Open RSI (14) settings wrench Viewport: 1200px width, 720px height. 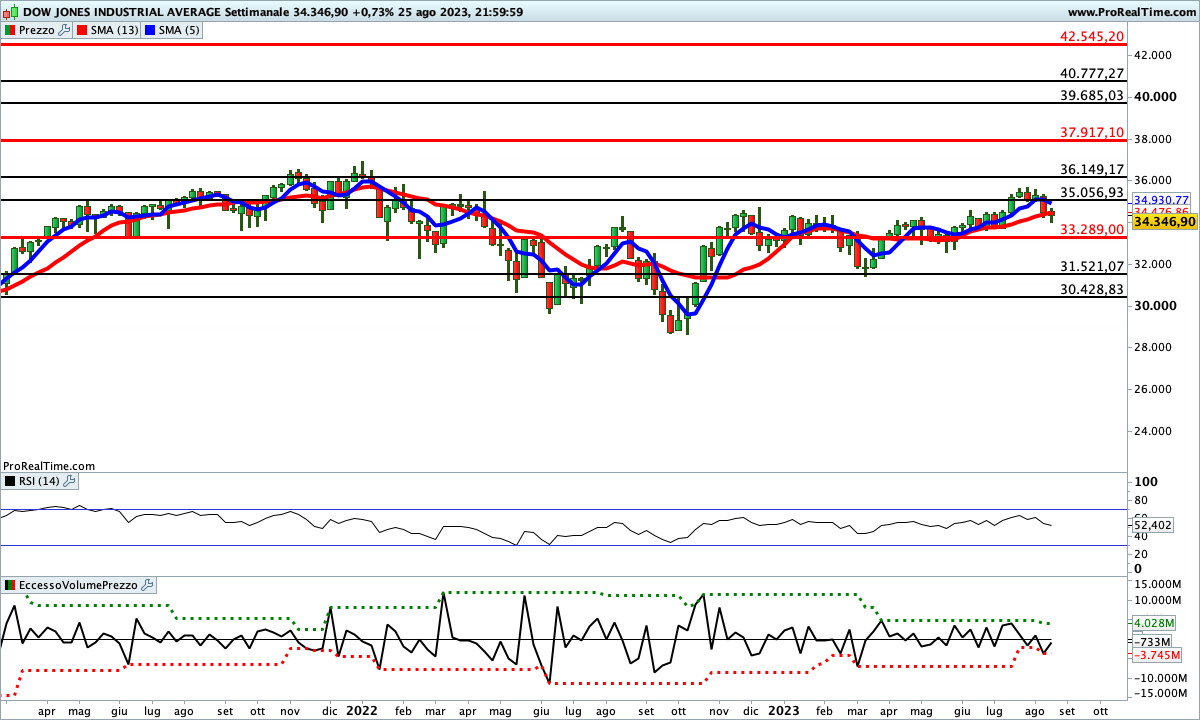pos(69,481)
